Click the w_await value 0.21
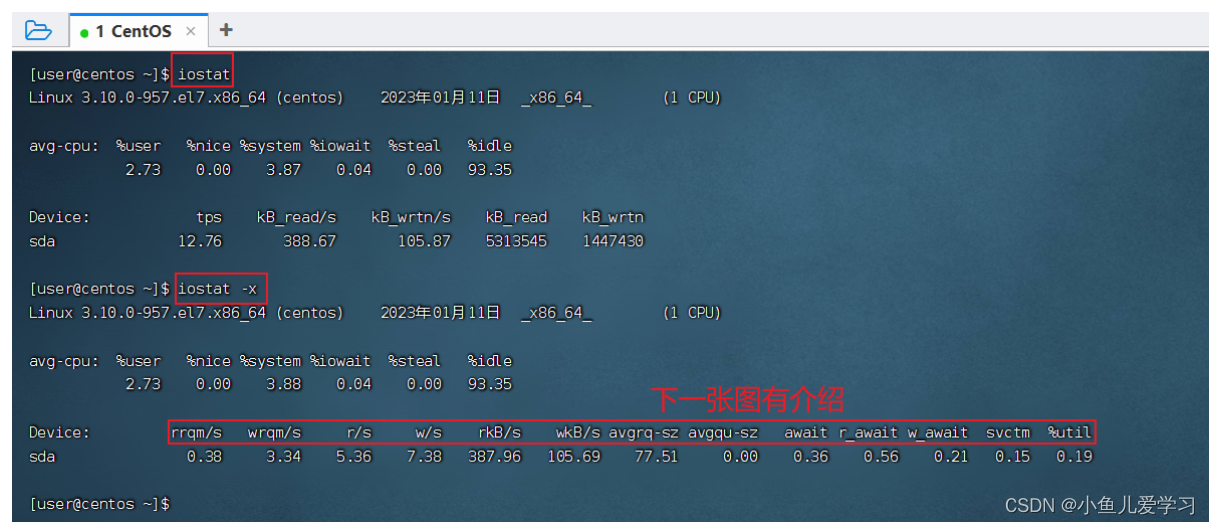Viewport: 1210px width, 525px height. pos(951,457)
